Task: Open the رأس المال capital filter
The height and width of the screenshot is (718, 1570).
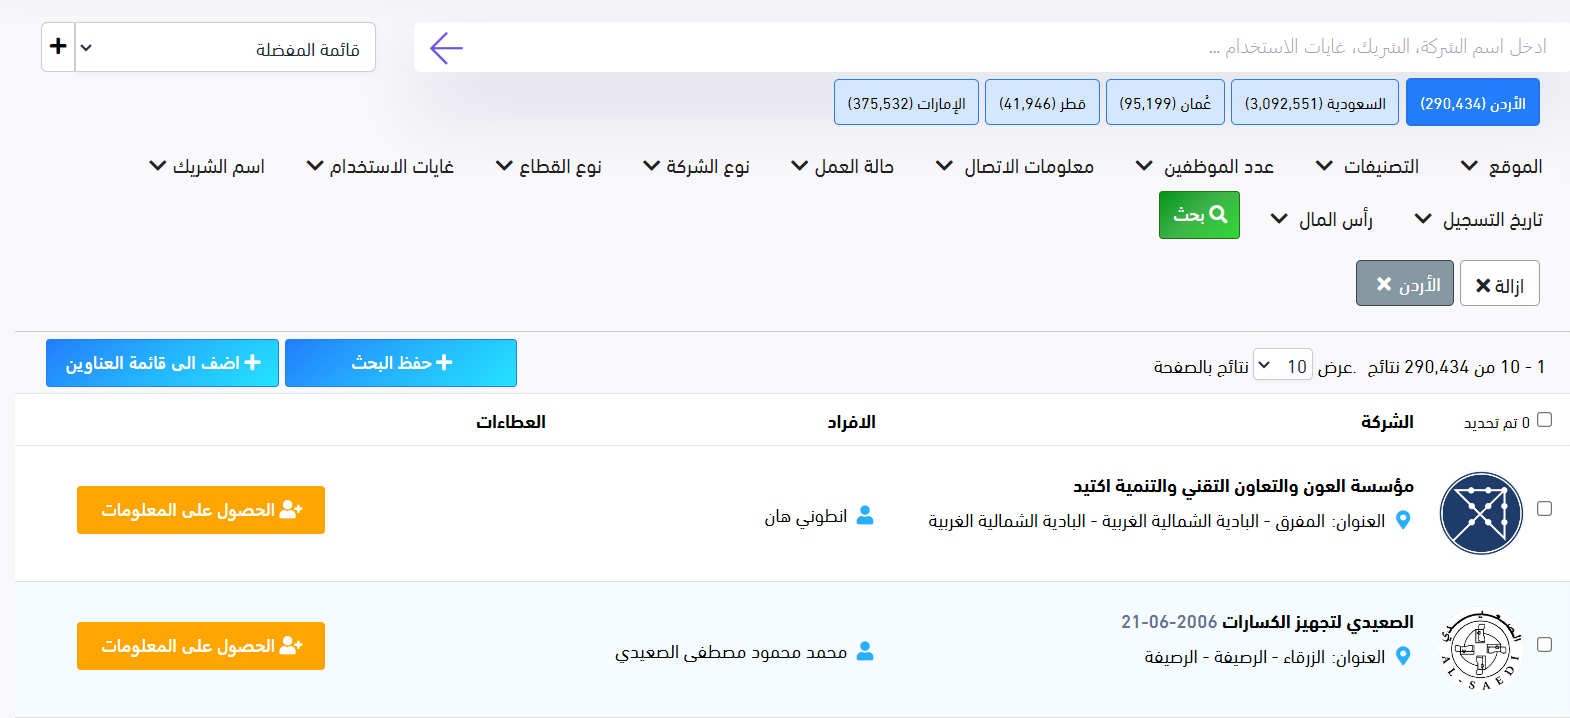Action: [x=1321, y=219]
